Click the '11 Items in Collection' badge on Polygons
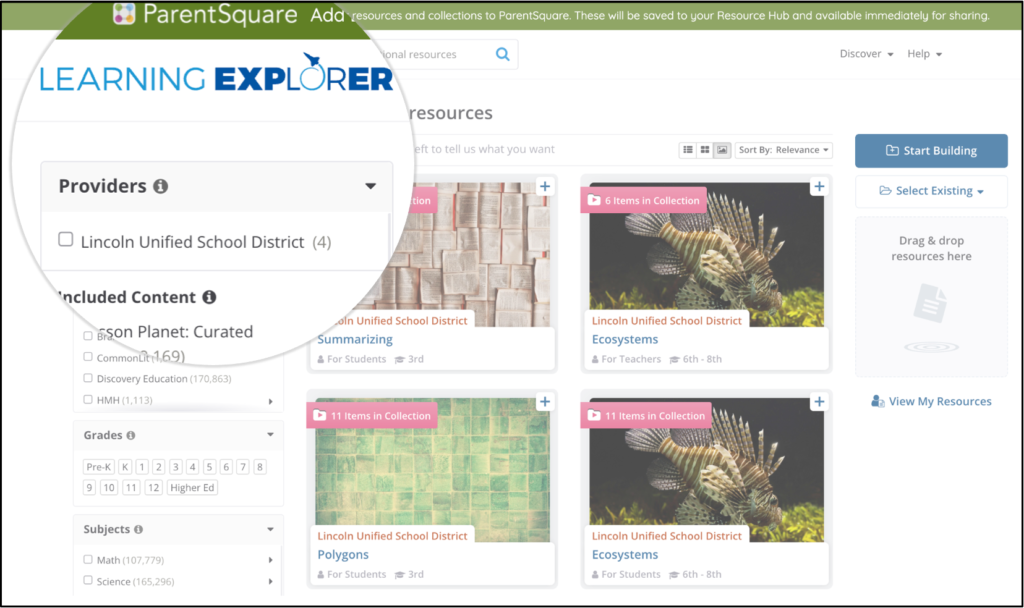Viewport: 1024px width, 608px height. tap(372, 416)
